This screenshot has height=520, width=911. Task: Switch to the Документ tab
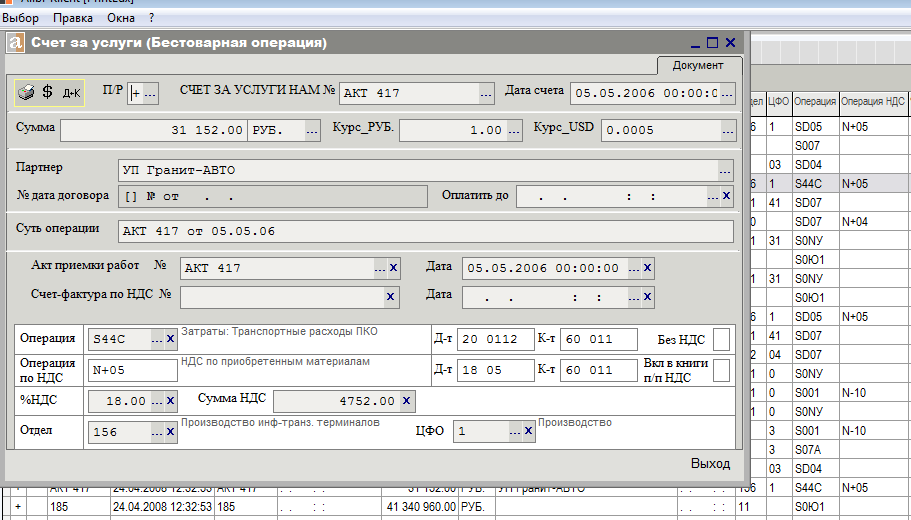tap(698, 65)
